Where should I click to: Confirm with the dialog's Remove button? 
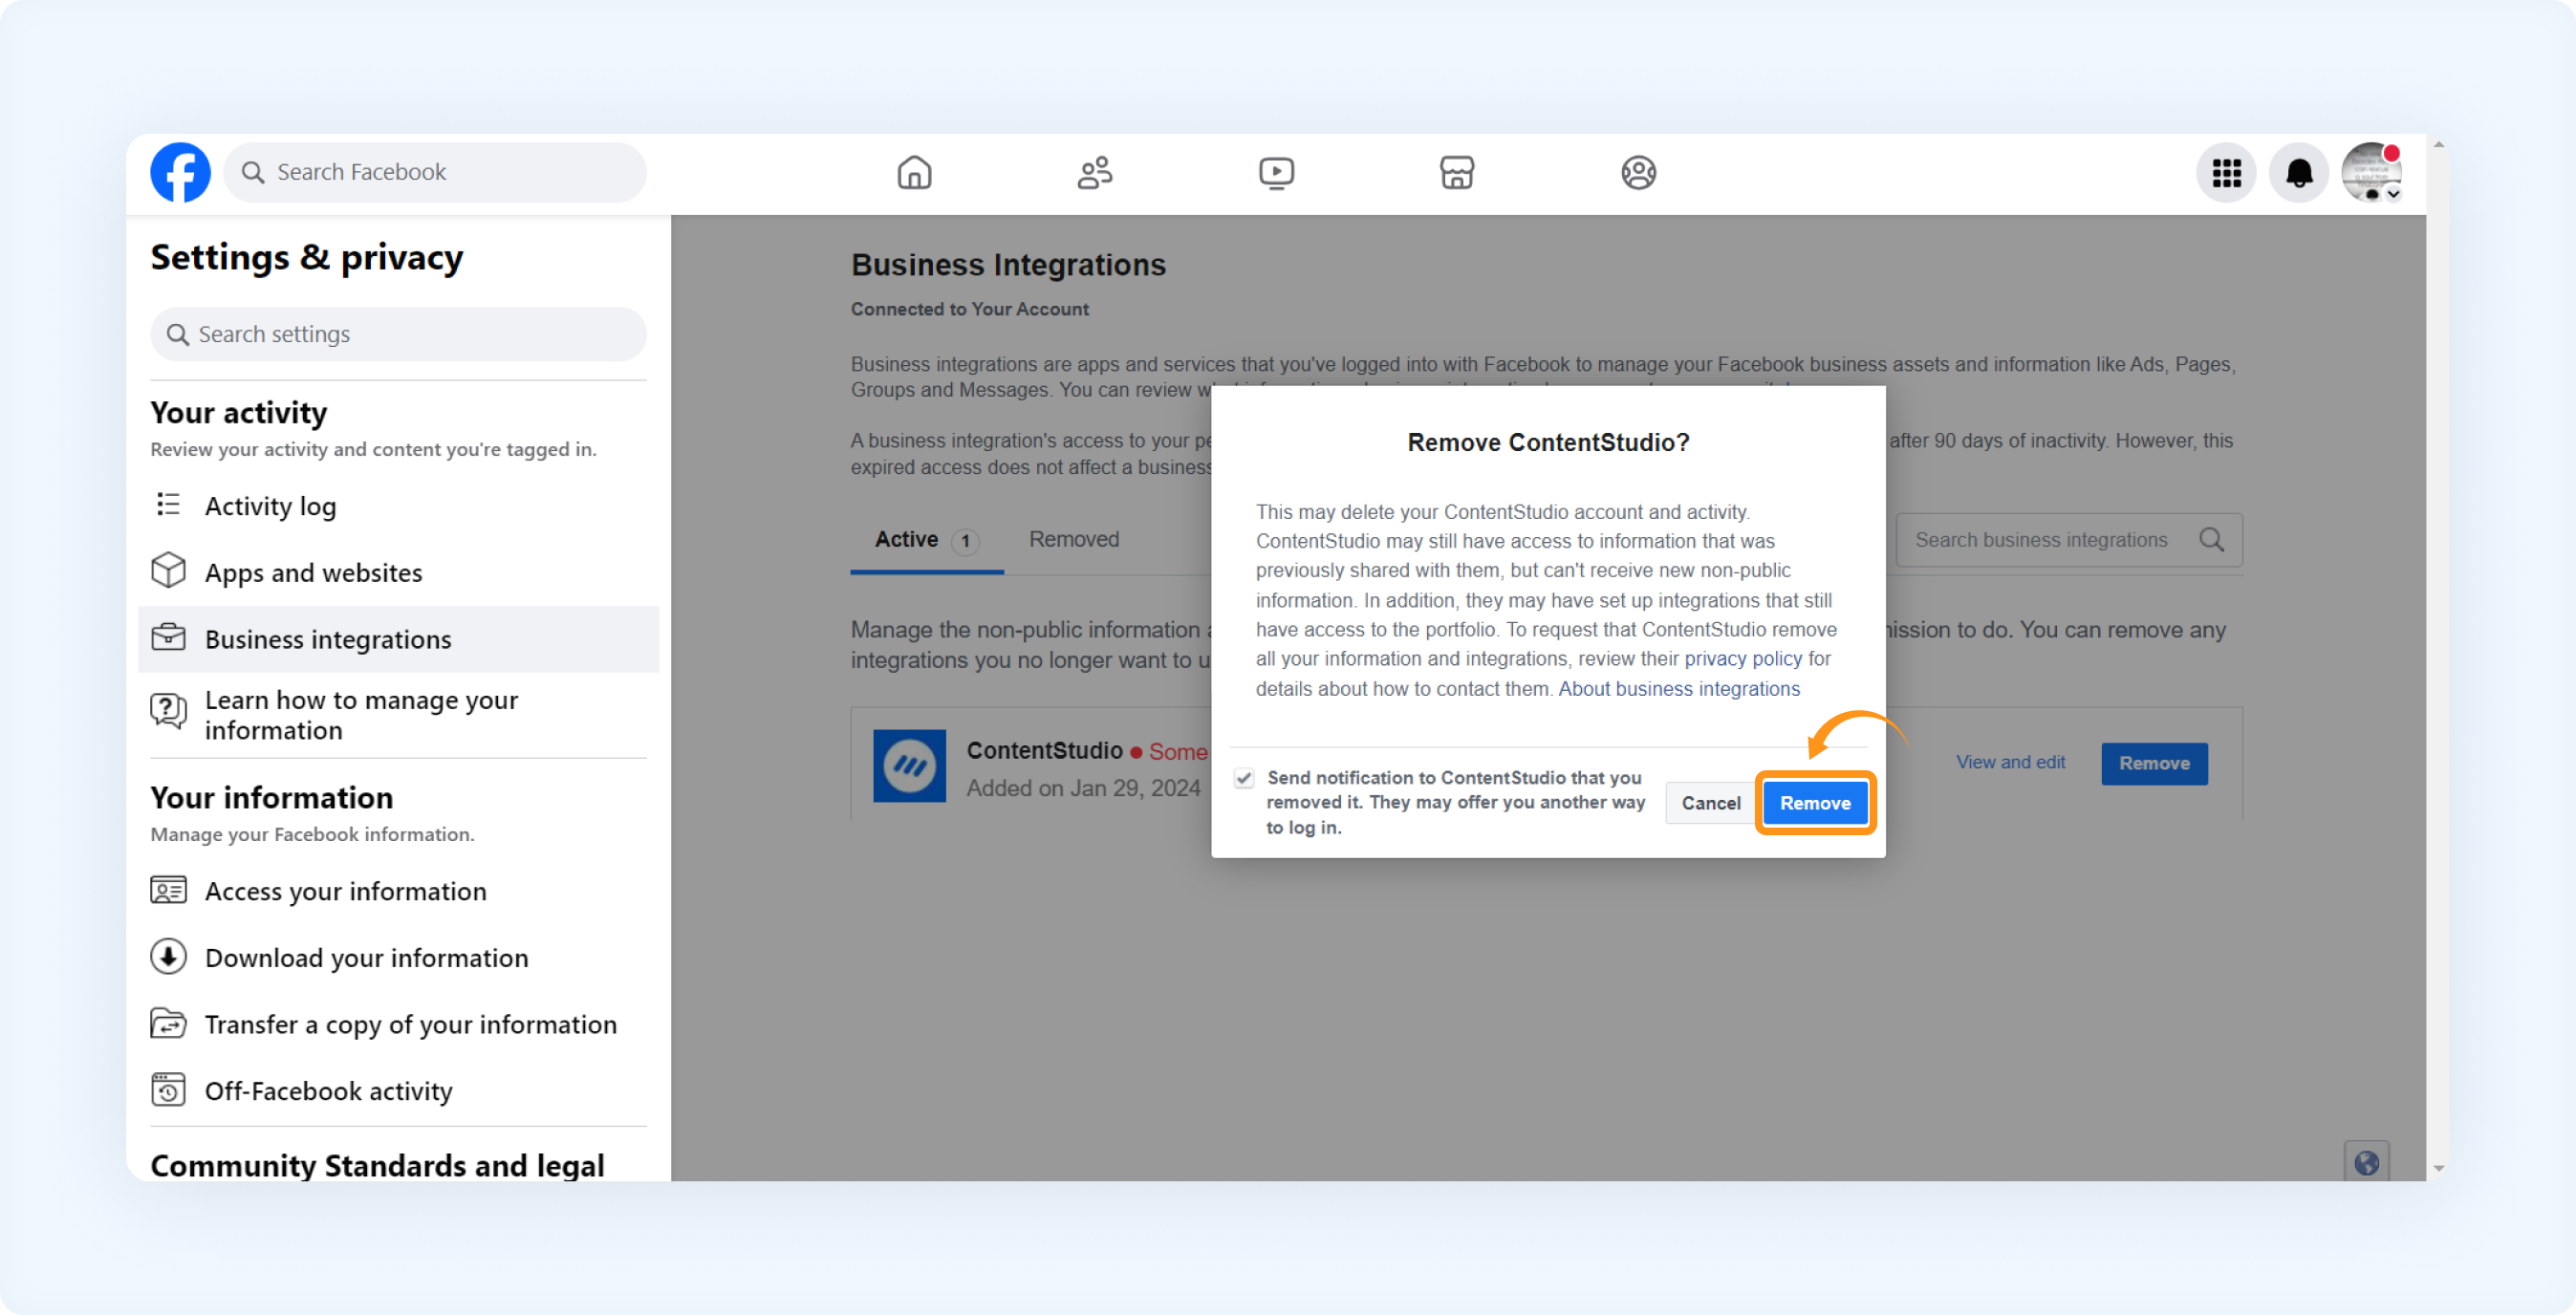[x=1815, y=803]
